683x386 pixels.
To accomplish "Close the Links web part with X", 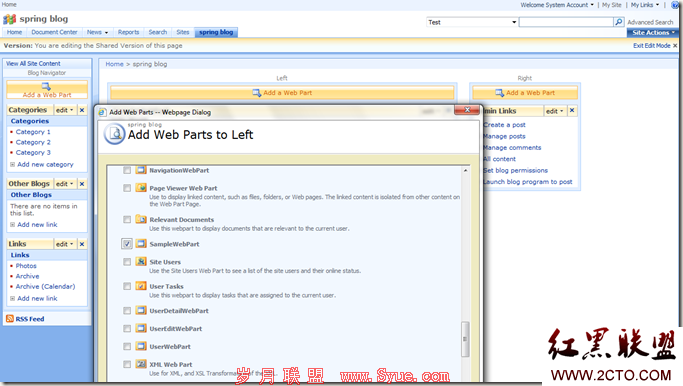I will pyautogui.click(x=82, y=244).
